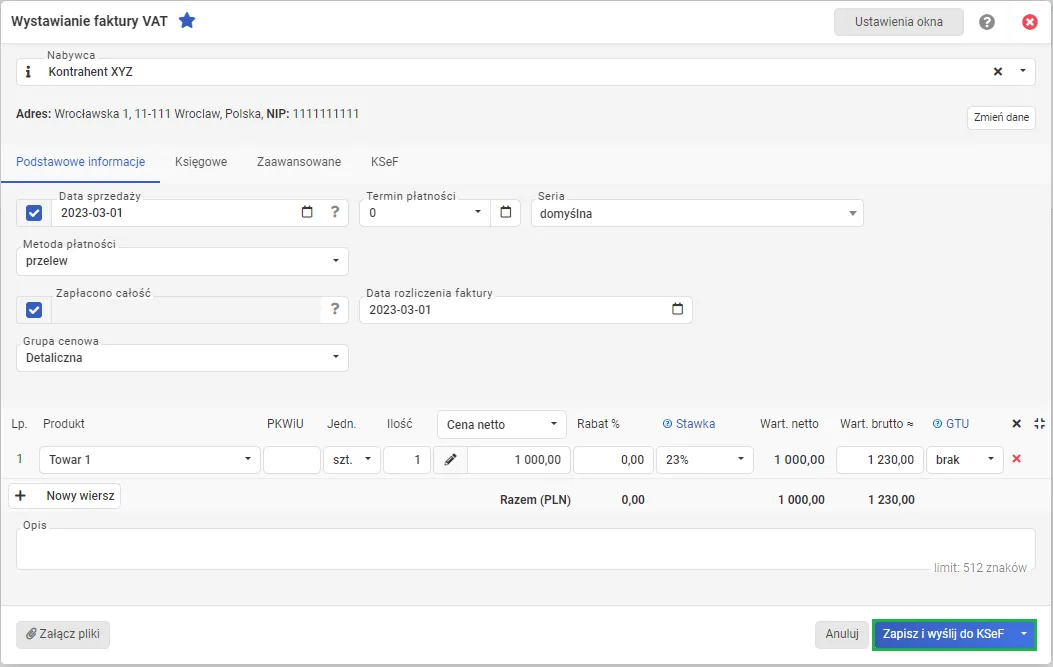Click the Nabywca info icon
1053x667 pixels.
(x=28, y=72)
